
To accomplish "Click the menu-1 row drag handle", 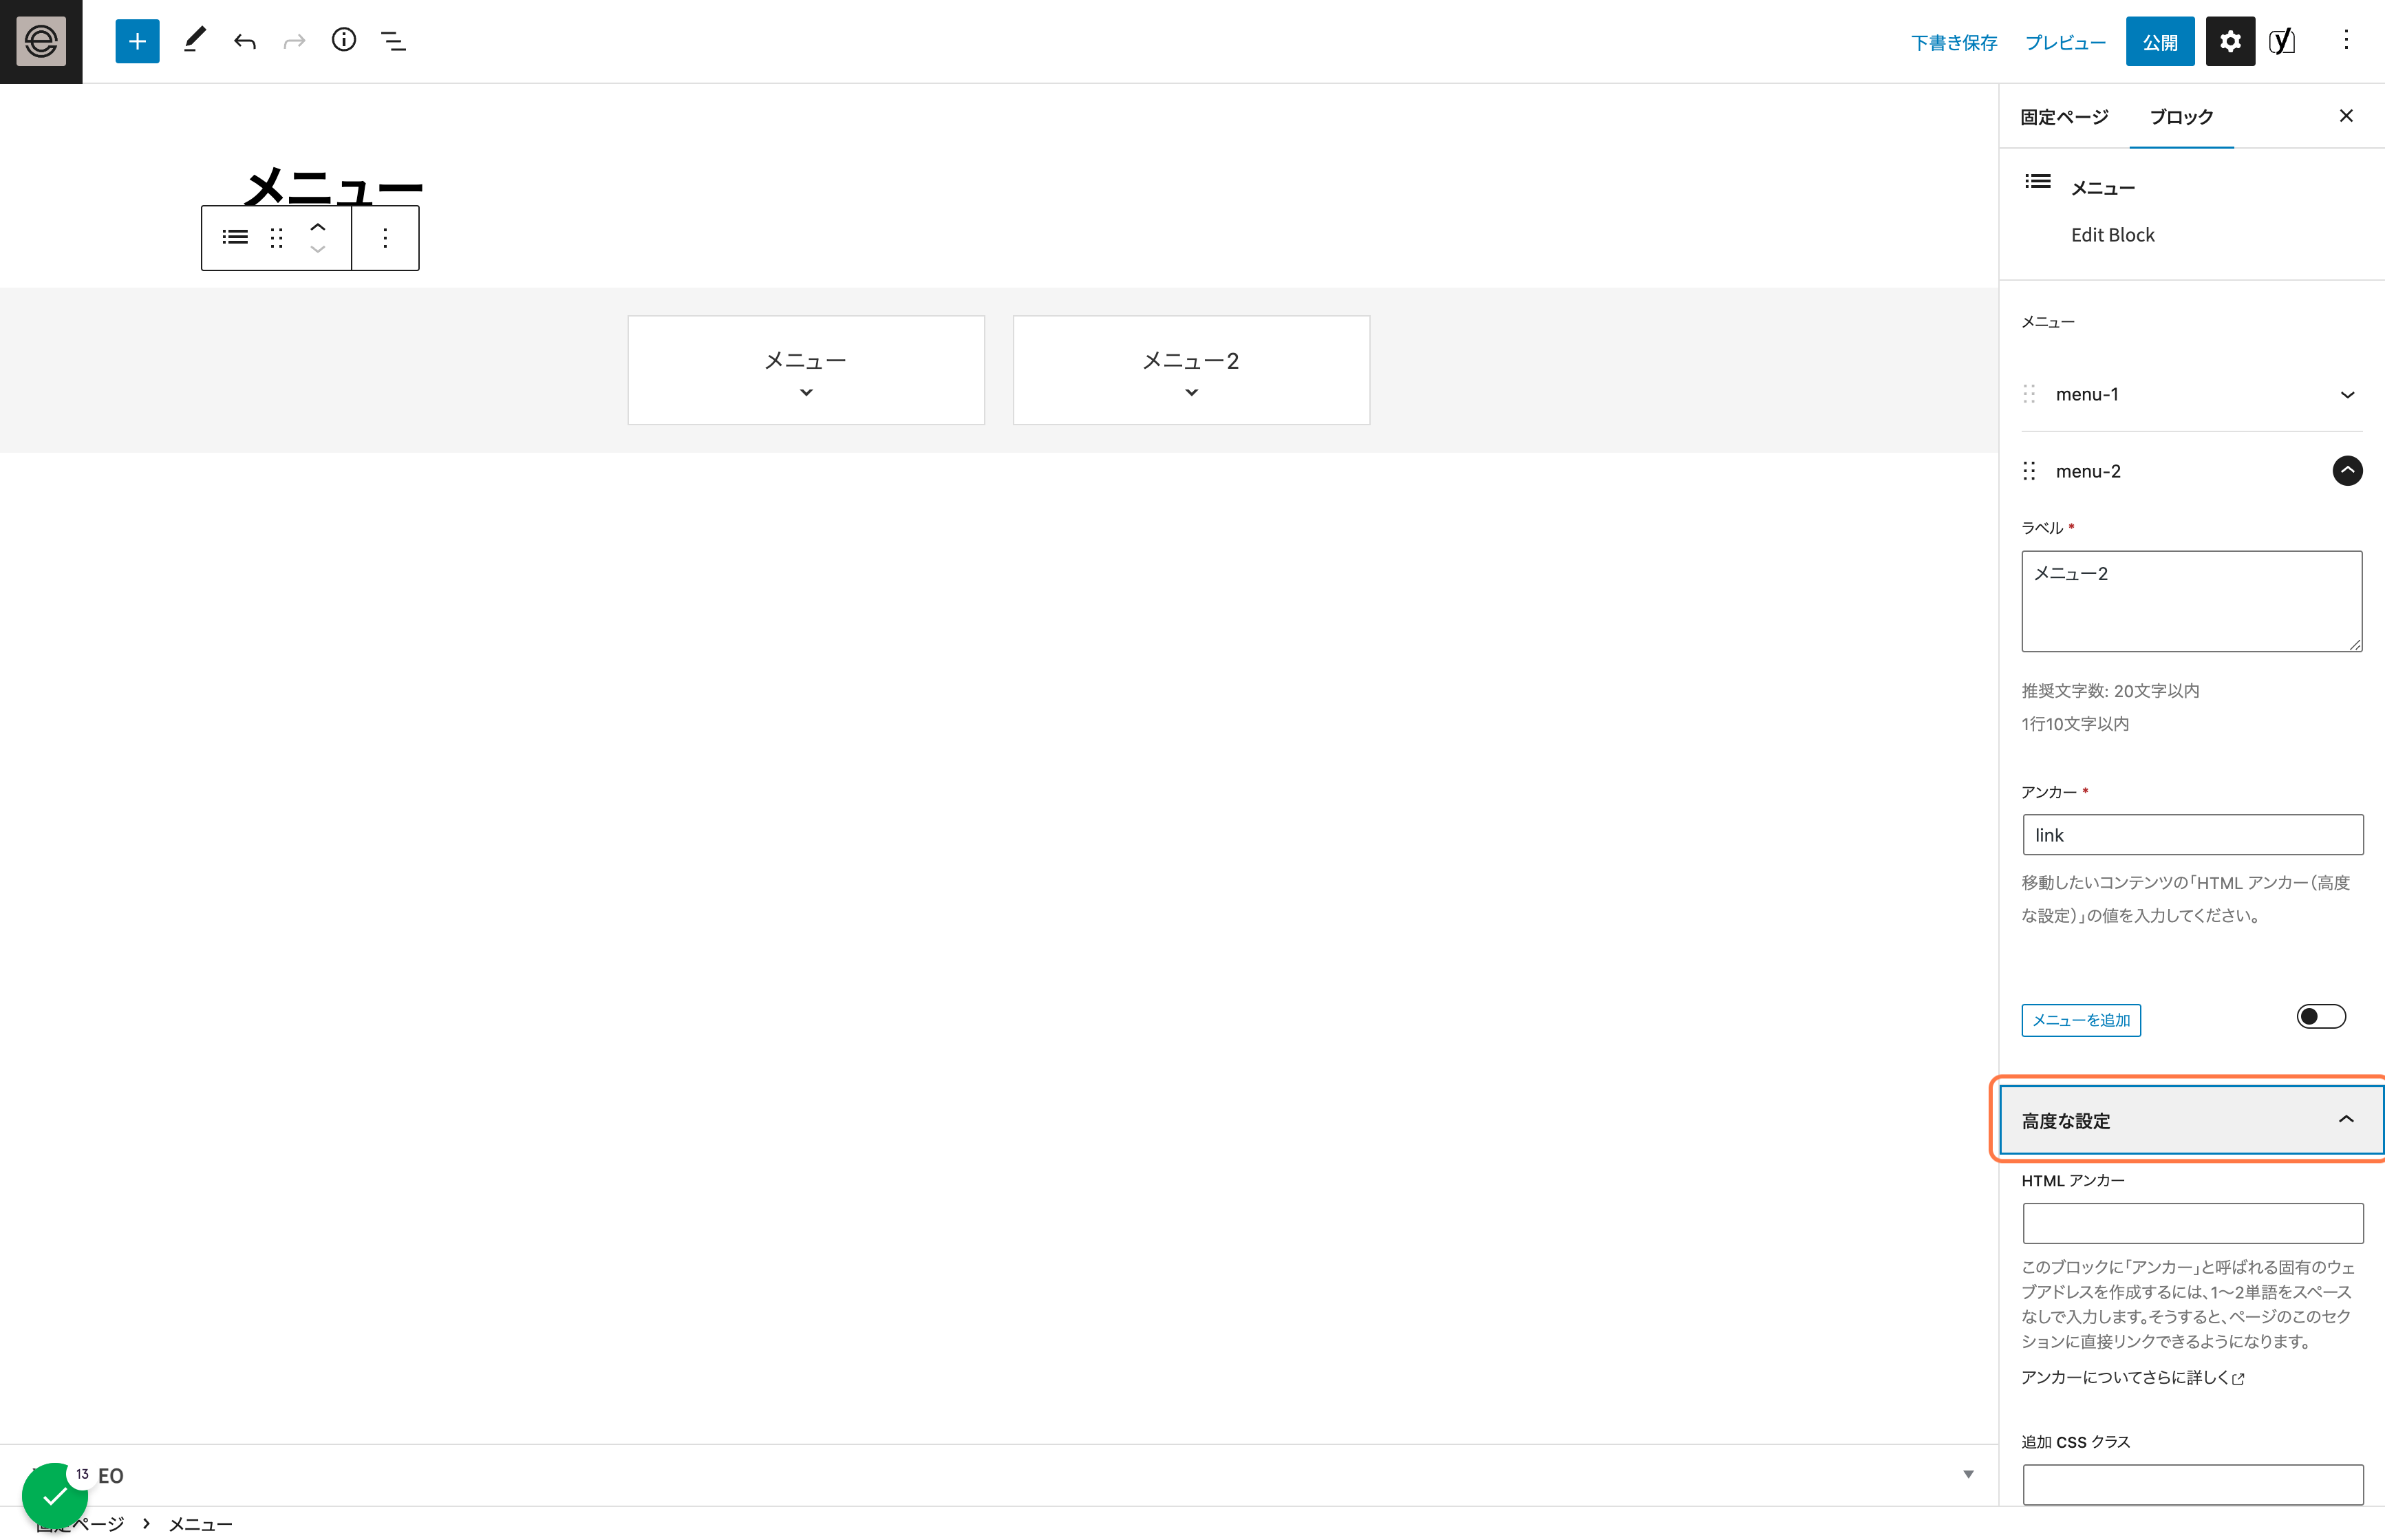I will (x=2029, y=394).
